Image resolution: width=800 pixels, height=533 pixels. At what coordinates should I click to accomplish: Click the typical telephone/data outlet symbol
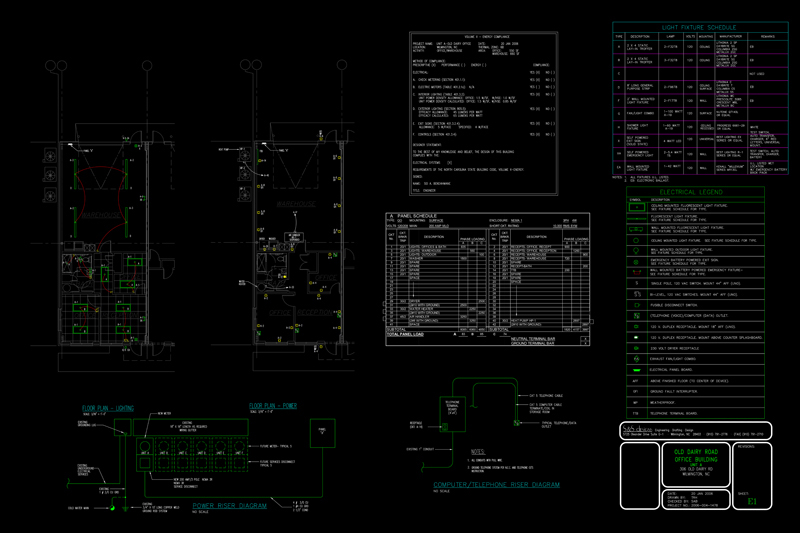(x=516, y=424)
